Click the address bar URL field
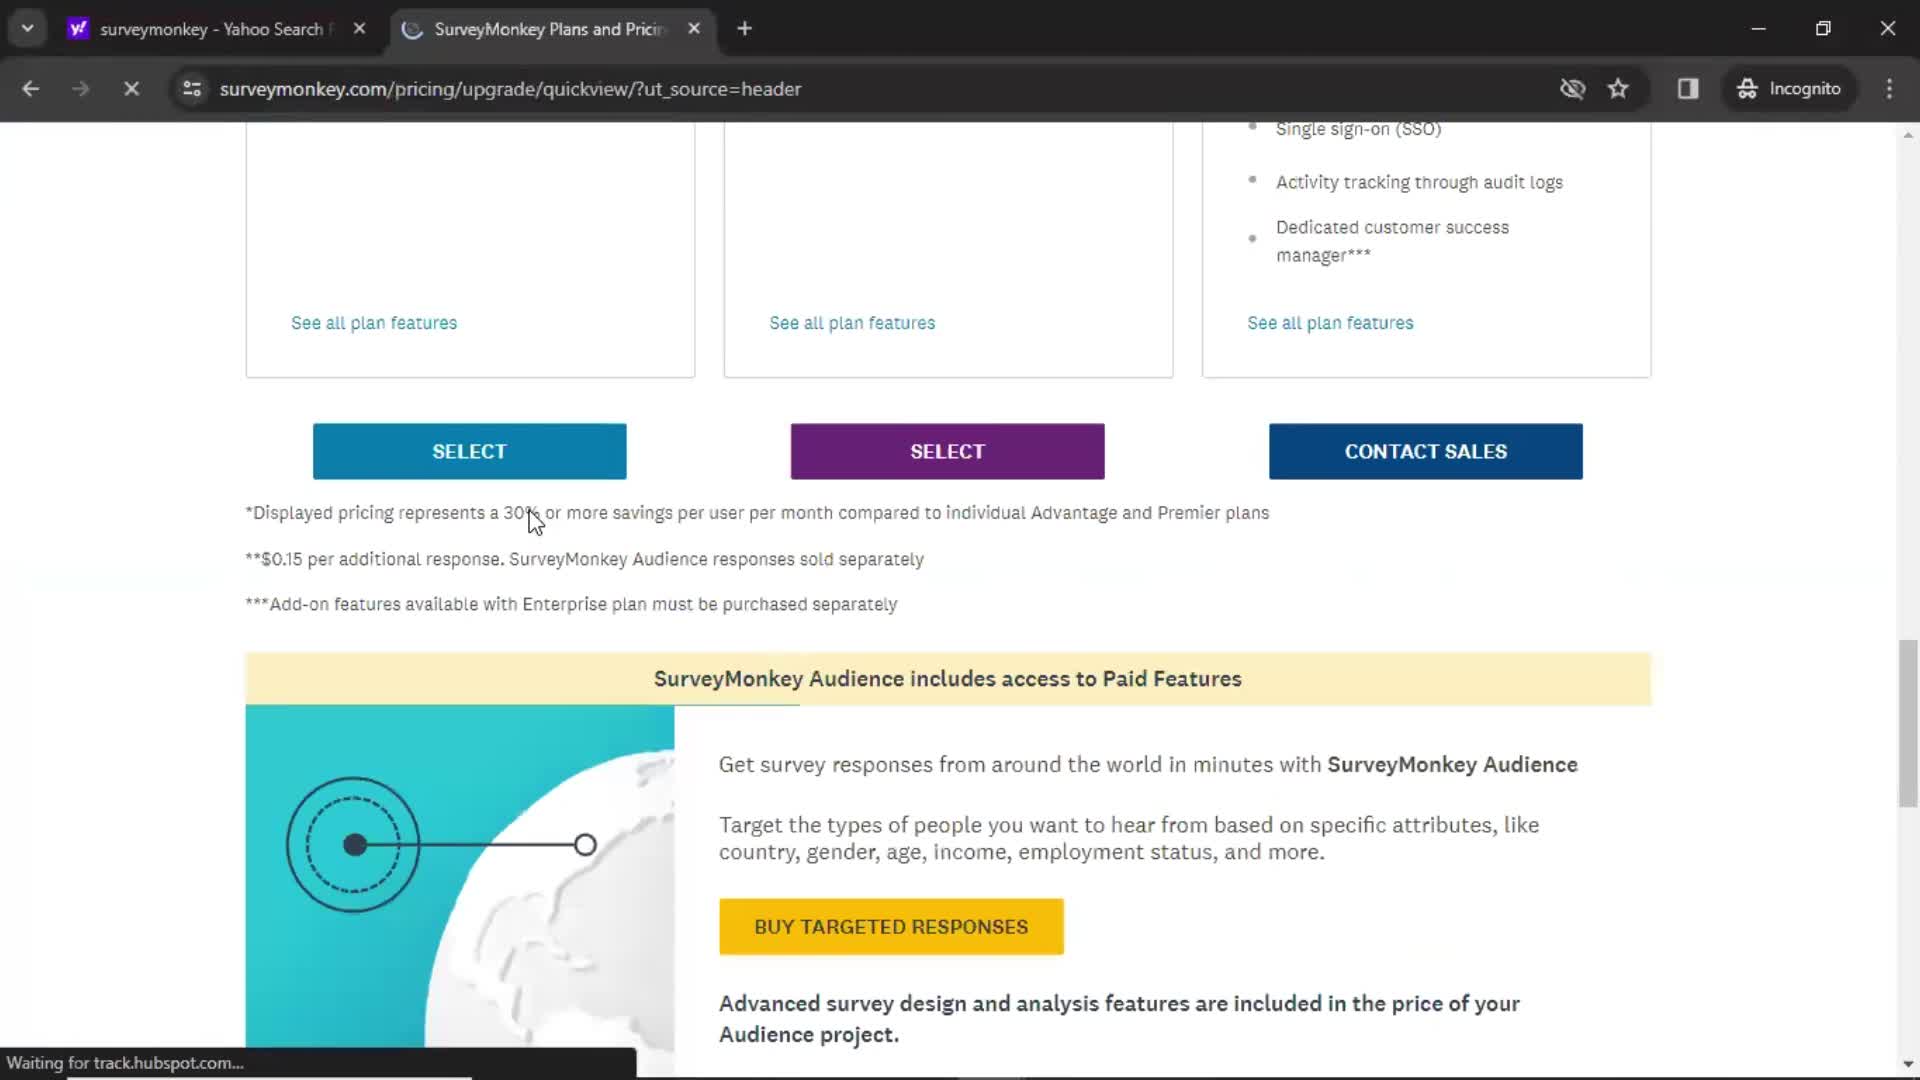1920x1080 pixels. click(x=513, y=88)
